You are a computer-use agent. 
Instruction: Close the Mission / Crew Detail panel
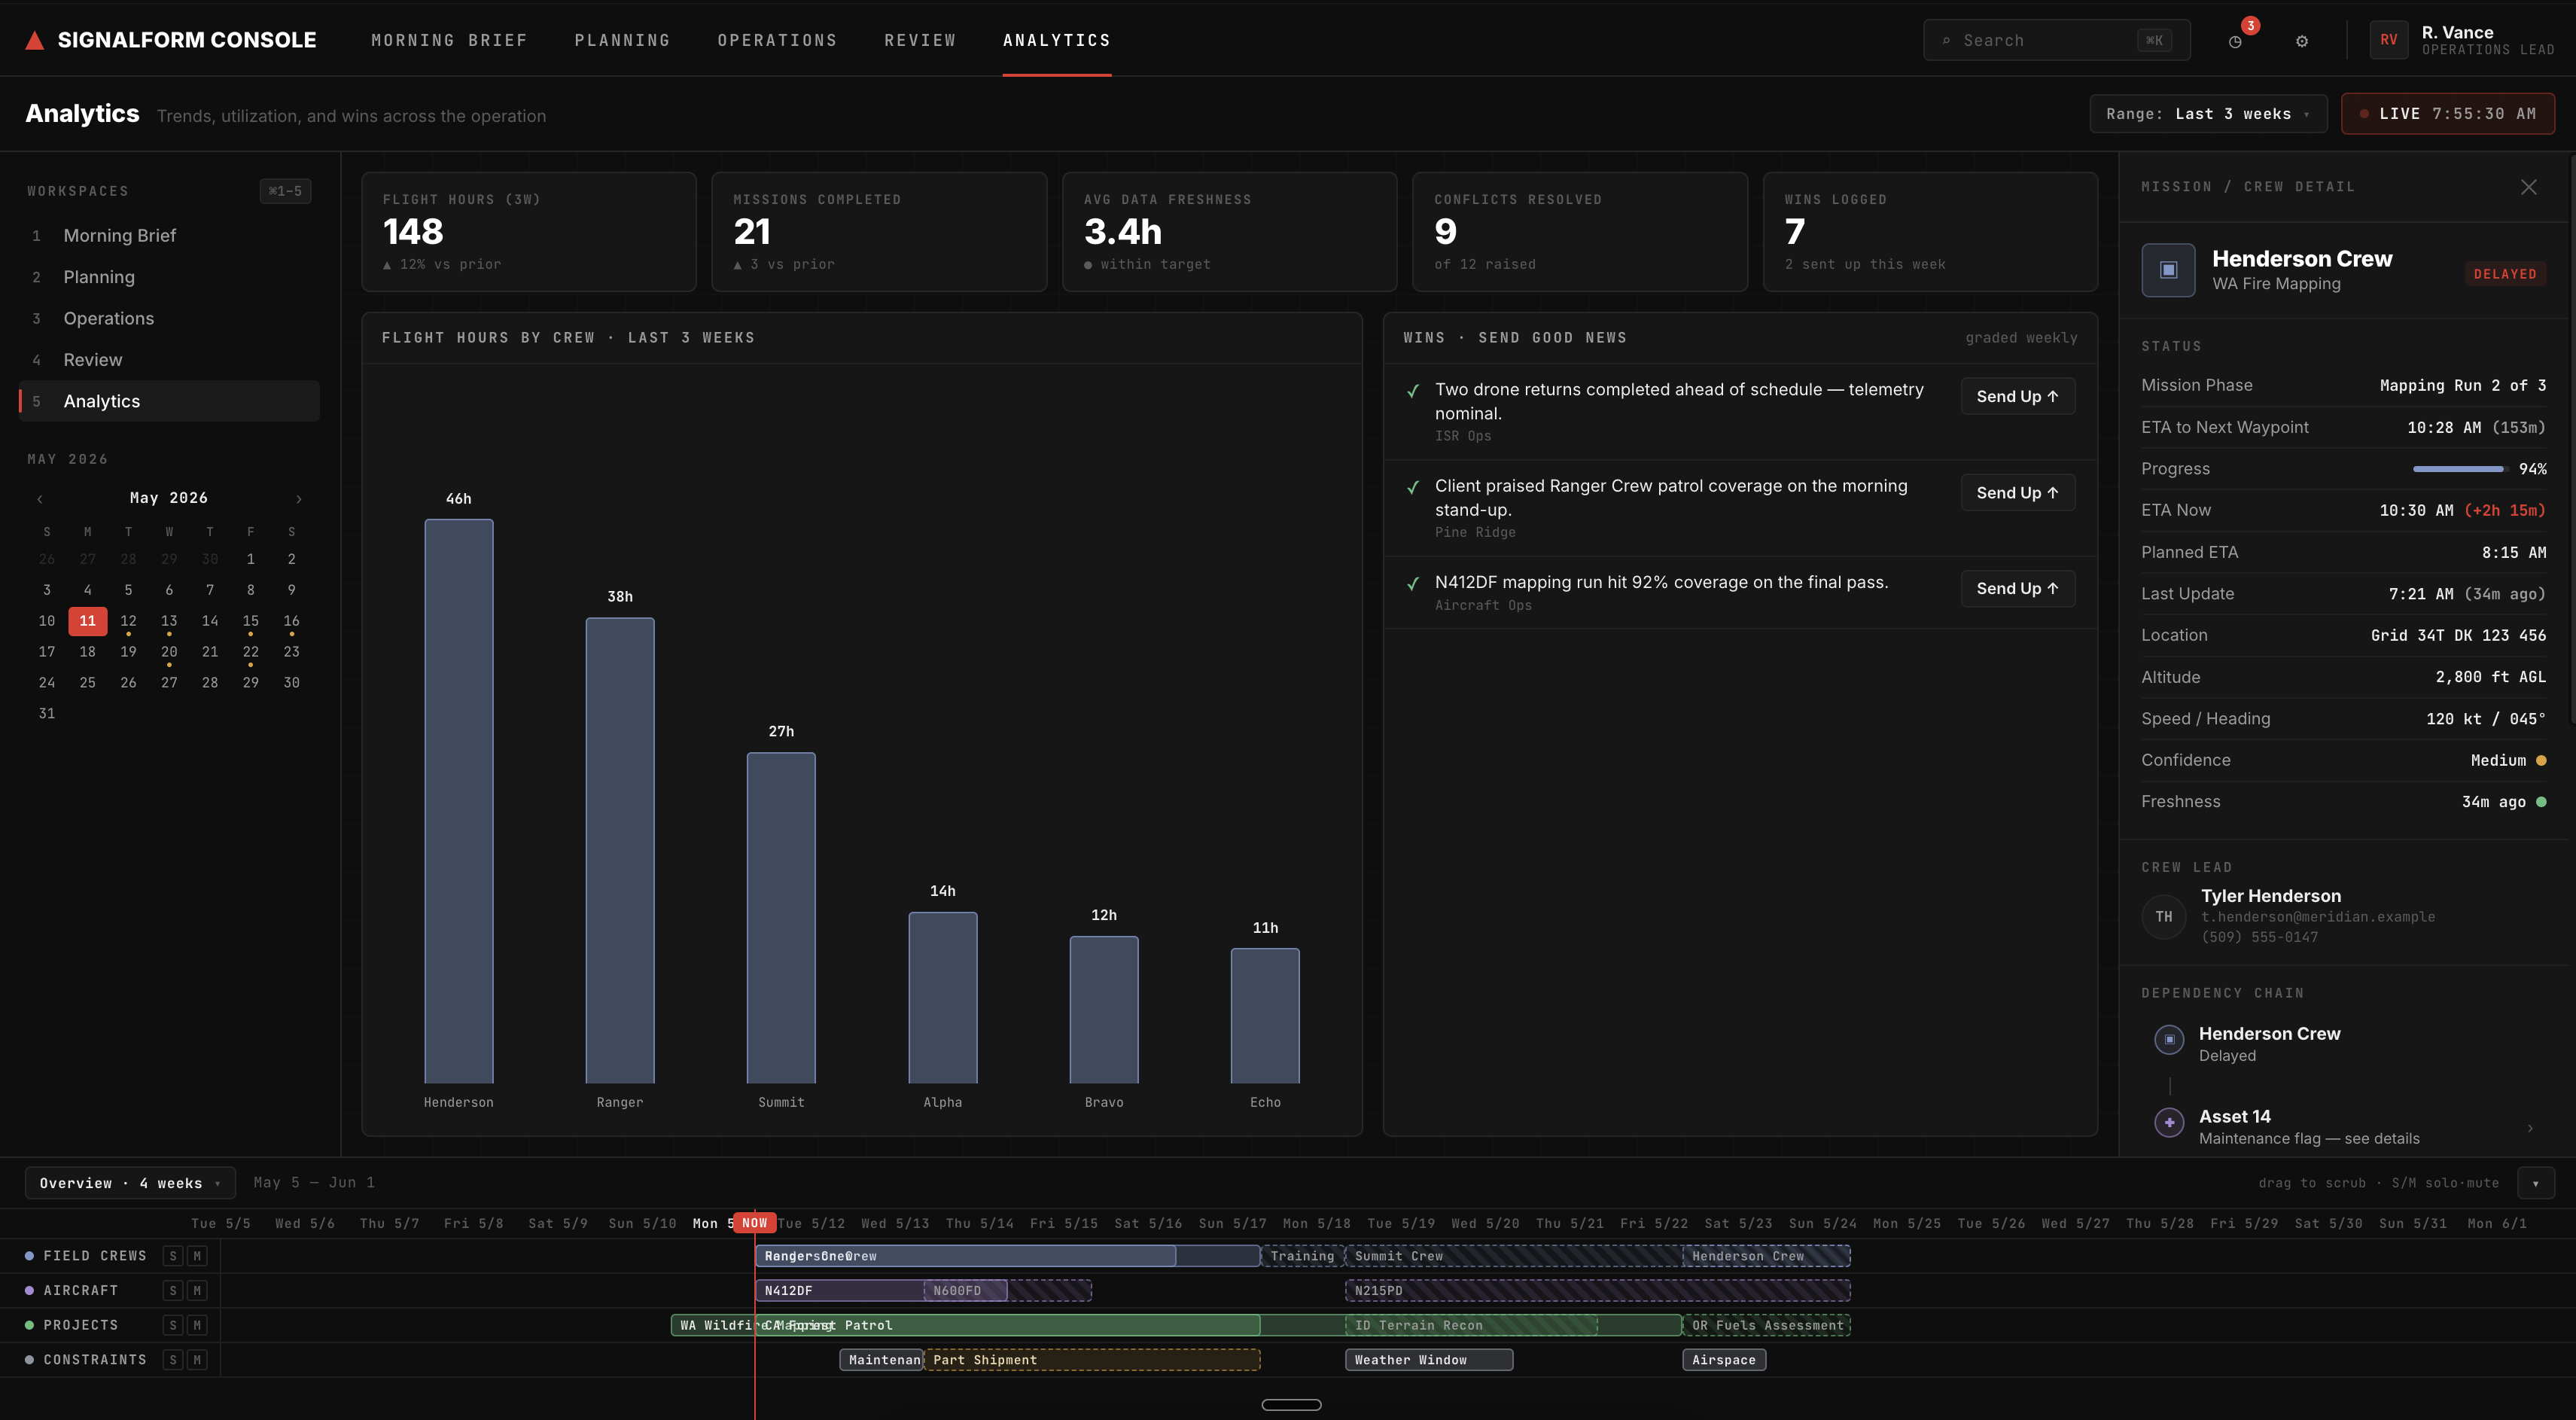pos(2529,187)
